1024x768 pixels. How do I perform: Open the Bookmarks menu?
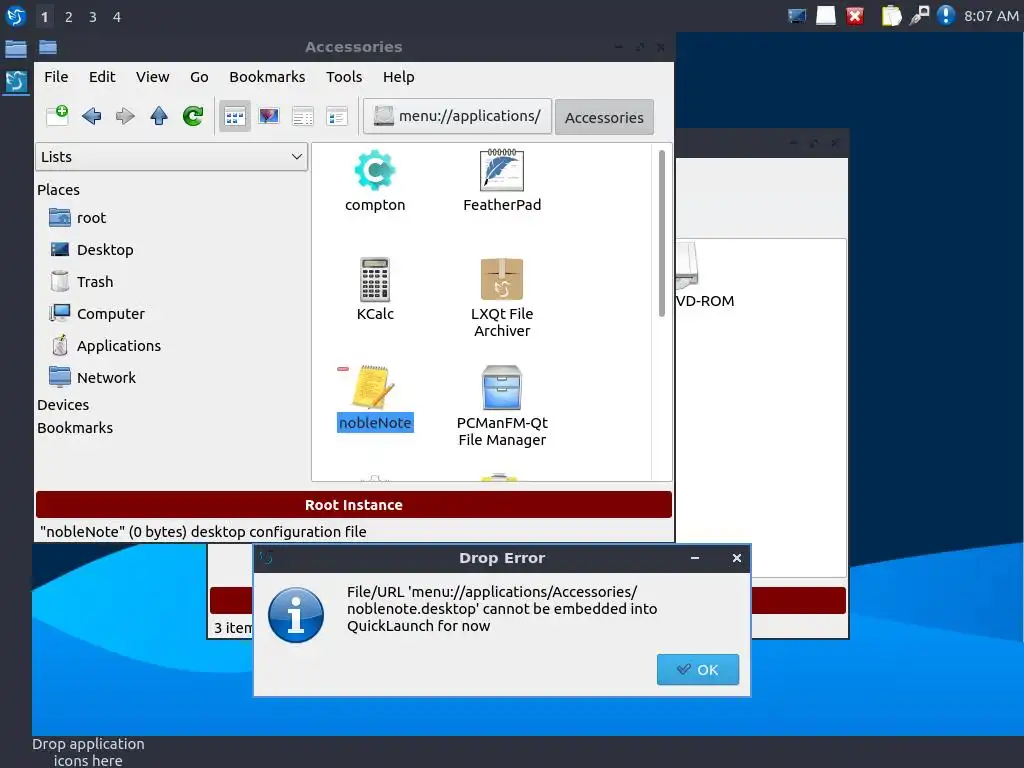pos(267,77)
